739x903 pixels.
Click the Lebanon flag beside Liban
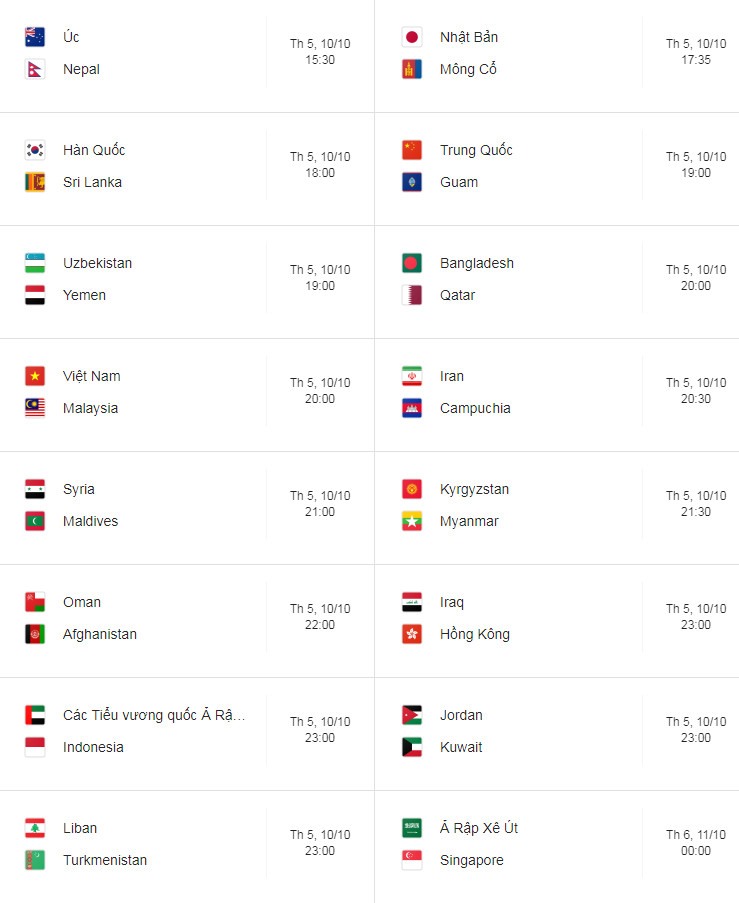click(x=35, y=828)
